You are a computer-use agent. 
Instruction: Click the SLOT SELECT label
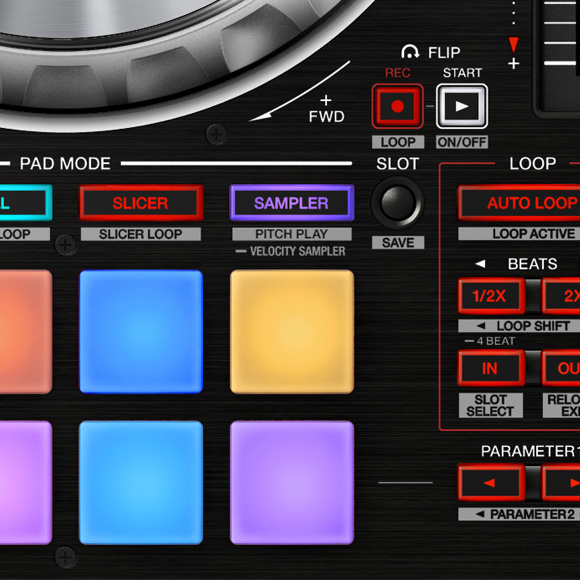490,405
